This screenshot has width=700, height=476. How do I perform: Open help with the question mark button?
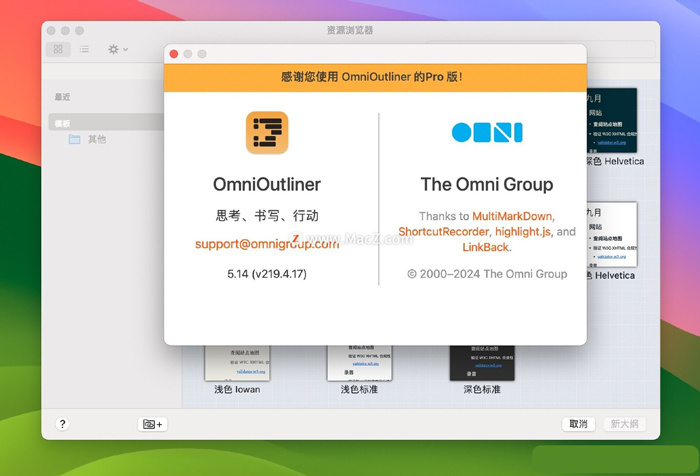coord(62,424)
